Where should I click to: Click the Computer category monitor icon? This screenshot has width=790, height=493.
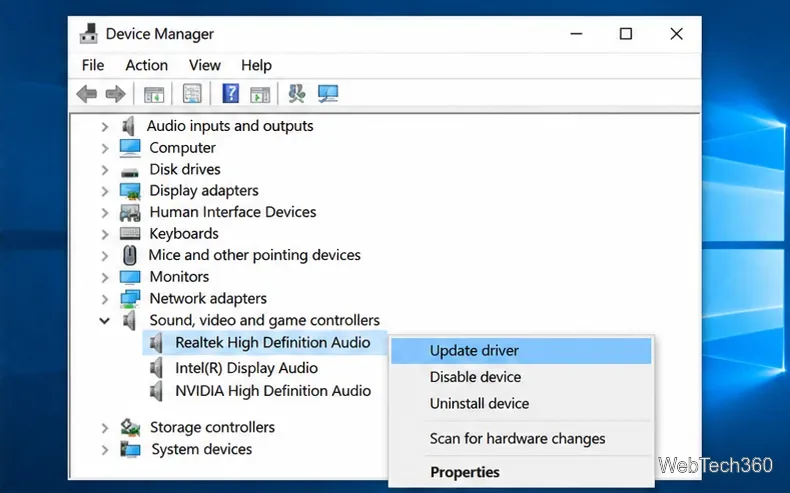coord(130,148)
